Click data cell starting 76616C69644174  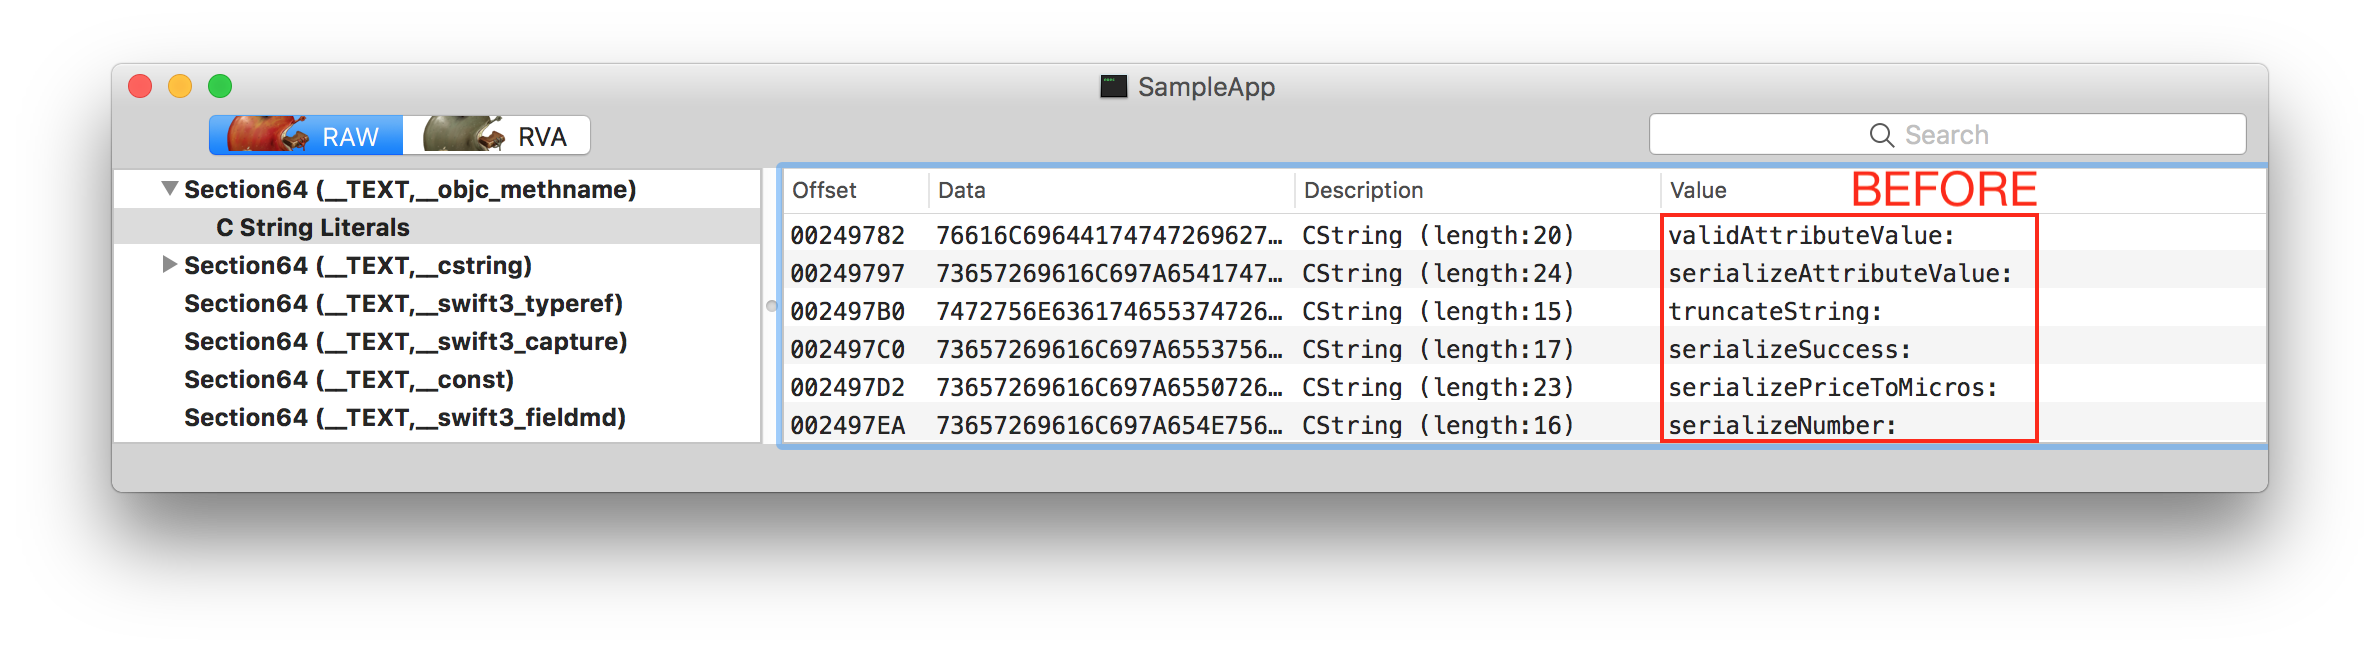tap(1109, 235)
